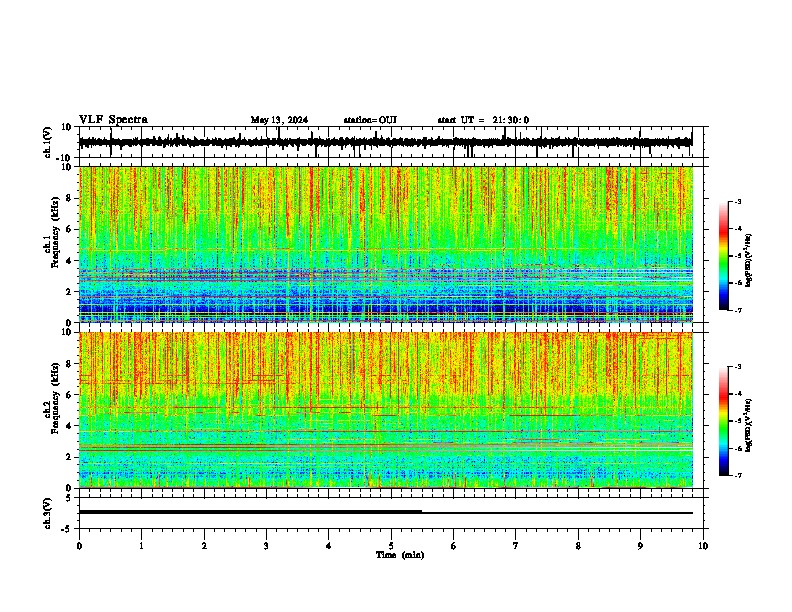Click inside the ch.2 spectrogram plot

(x=386, y=410)
